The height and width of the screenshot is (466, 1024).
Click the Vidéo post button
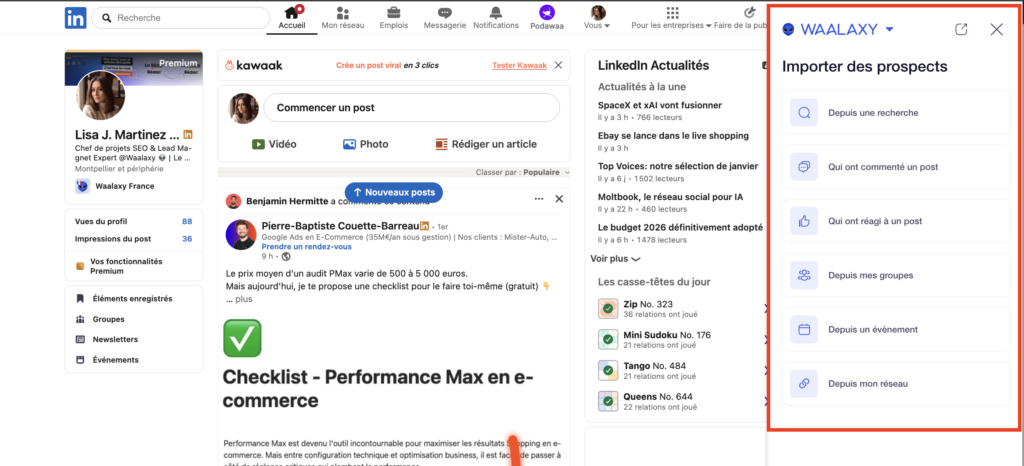click(274, 144)
